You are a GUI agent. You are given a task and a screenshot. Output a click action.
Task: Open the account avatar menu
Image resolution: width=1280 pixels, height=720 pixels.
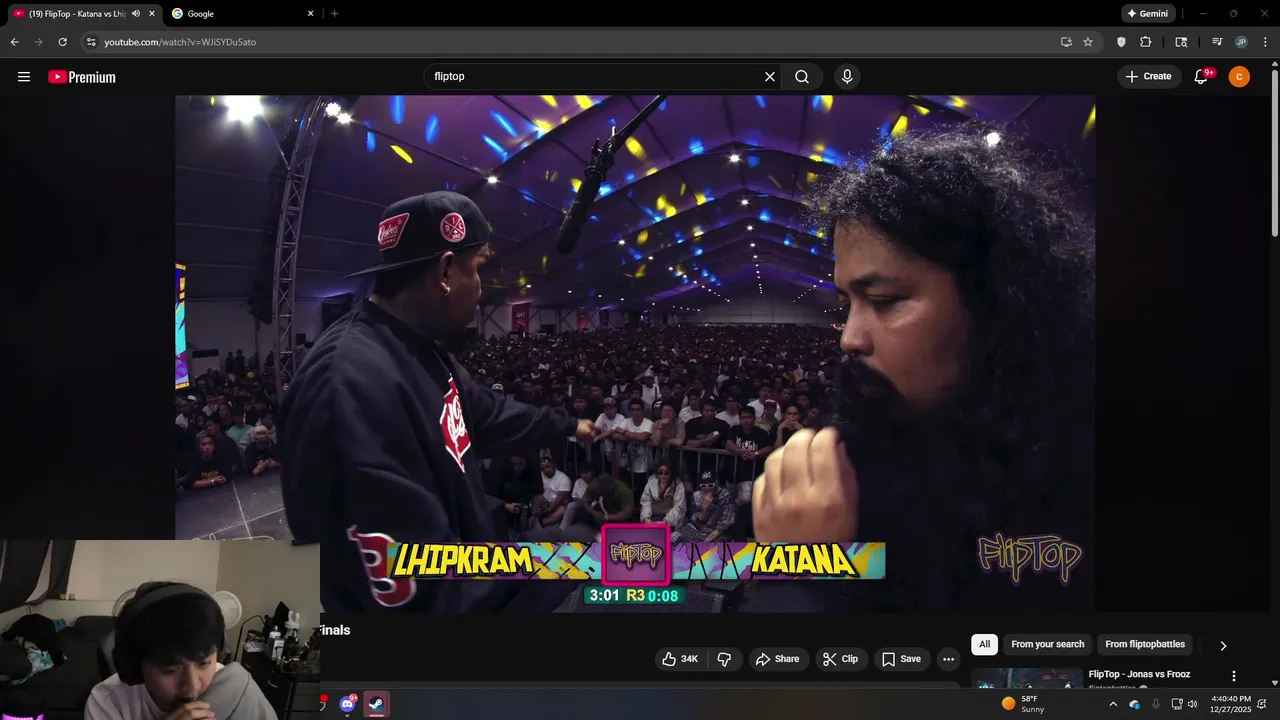(x=1239, y=77)
